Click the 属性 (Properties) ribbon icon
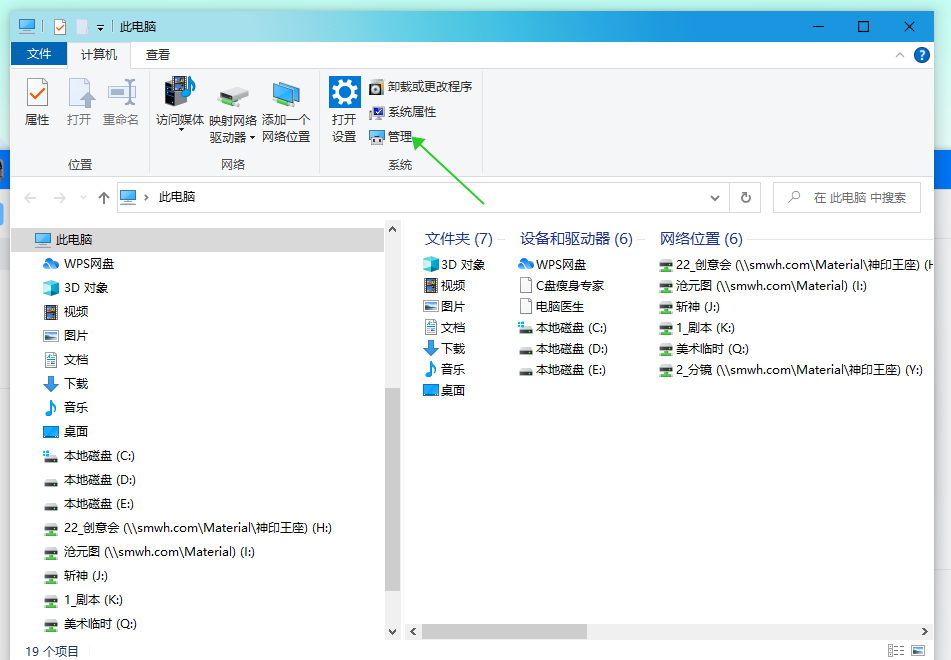Screen dimensions: 951x660 click(37, 102)
